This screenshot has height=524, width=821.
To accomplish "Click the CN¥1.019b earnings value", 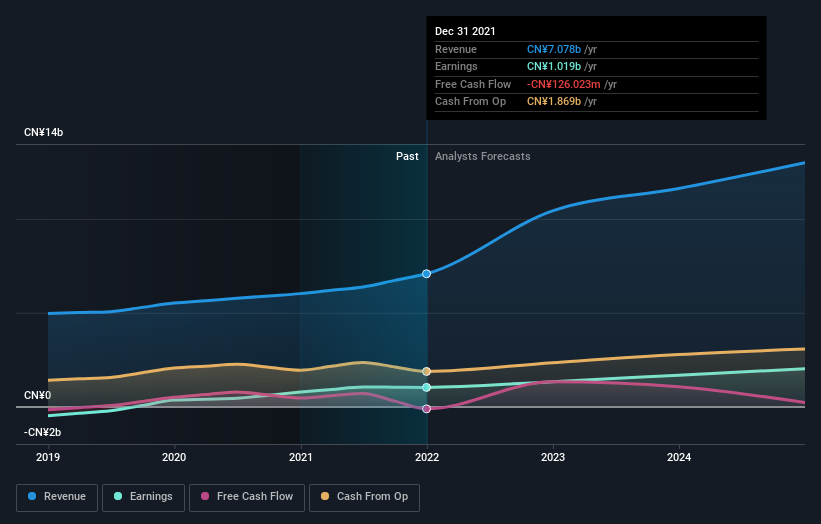I will tap(554, 66).
